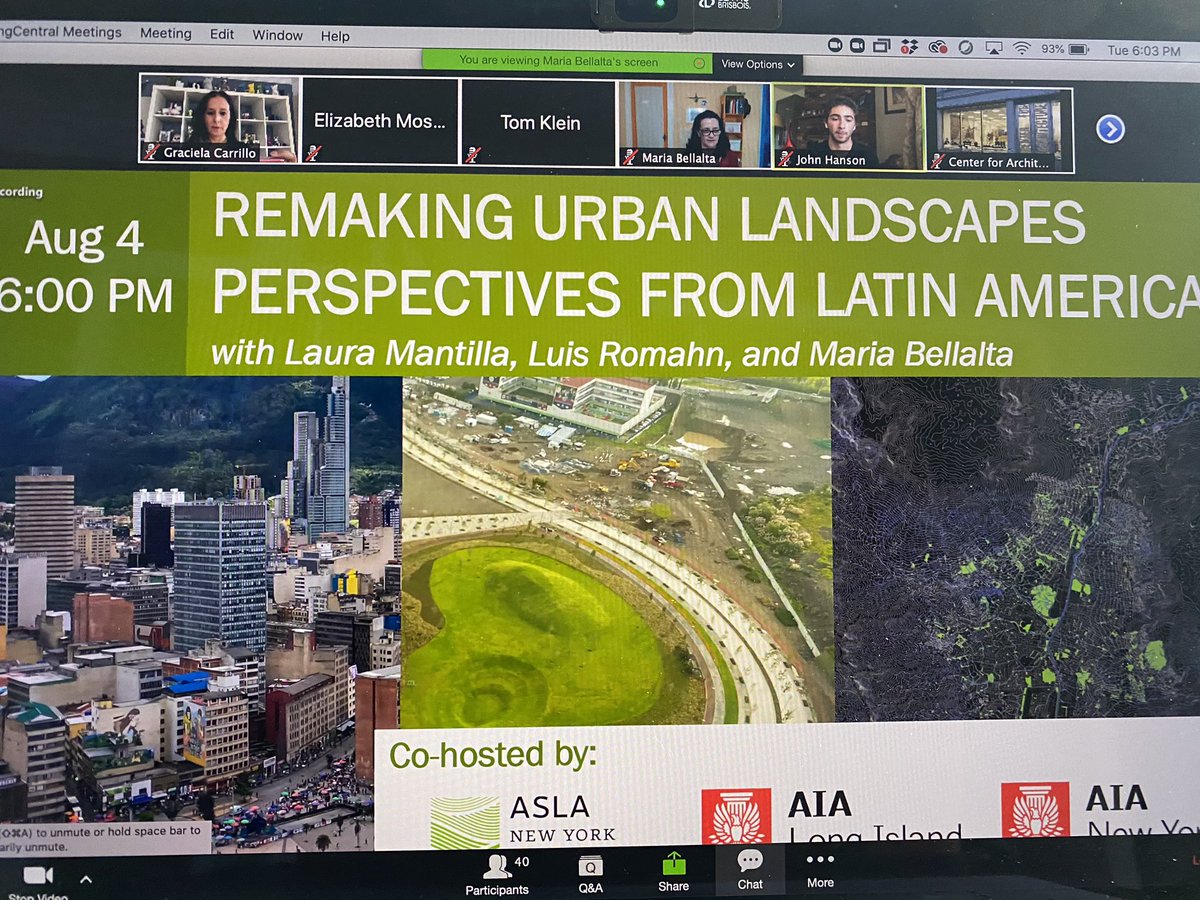Image resolution: width=1200 pixels, height=900 pixels.
Task: Click the green Share screen button
Action: pos(674,872)
